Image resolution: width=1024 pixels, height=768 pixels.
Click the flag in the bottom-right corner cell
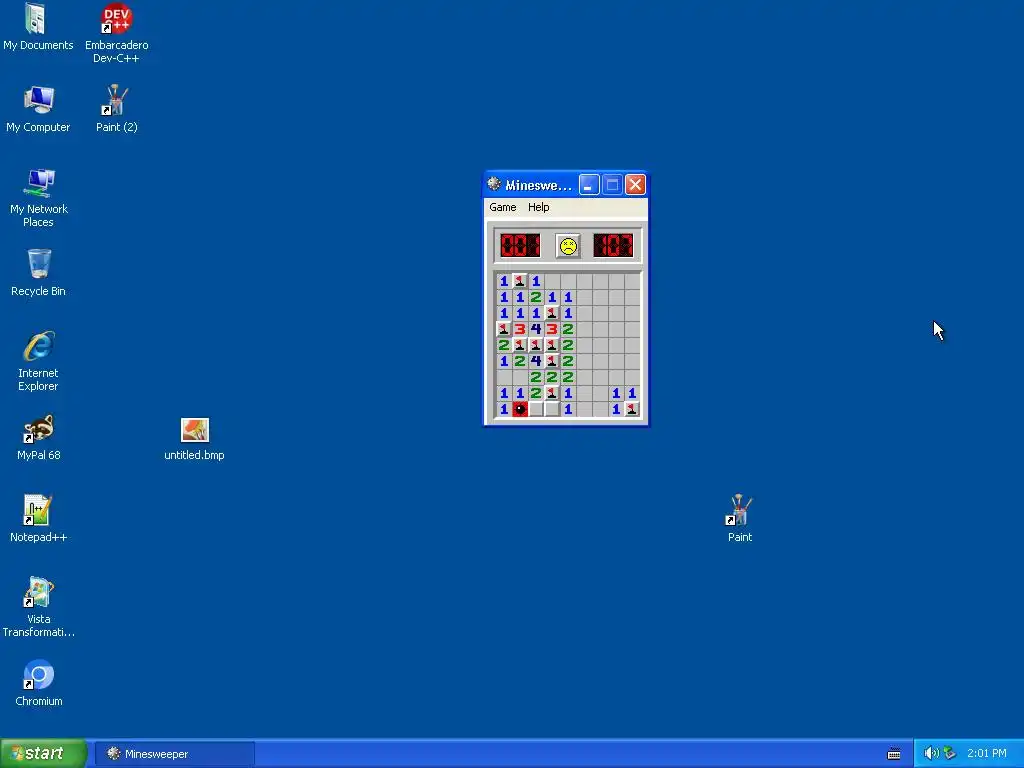tap(632, 409)
